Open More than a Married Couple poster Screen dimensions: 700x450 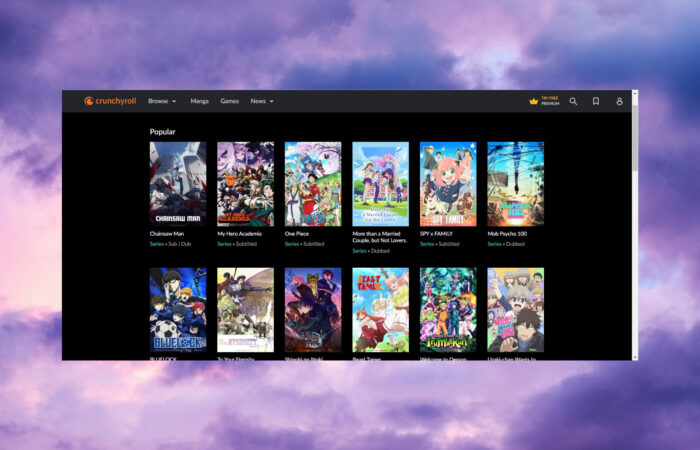pyautogui.click(x=380, y=184)
